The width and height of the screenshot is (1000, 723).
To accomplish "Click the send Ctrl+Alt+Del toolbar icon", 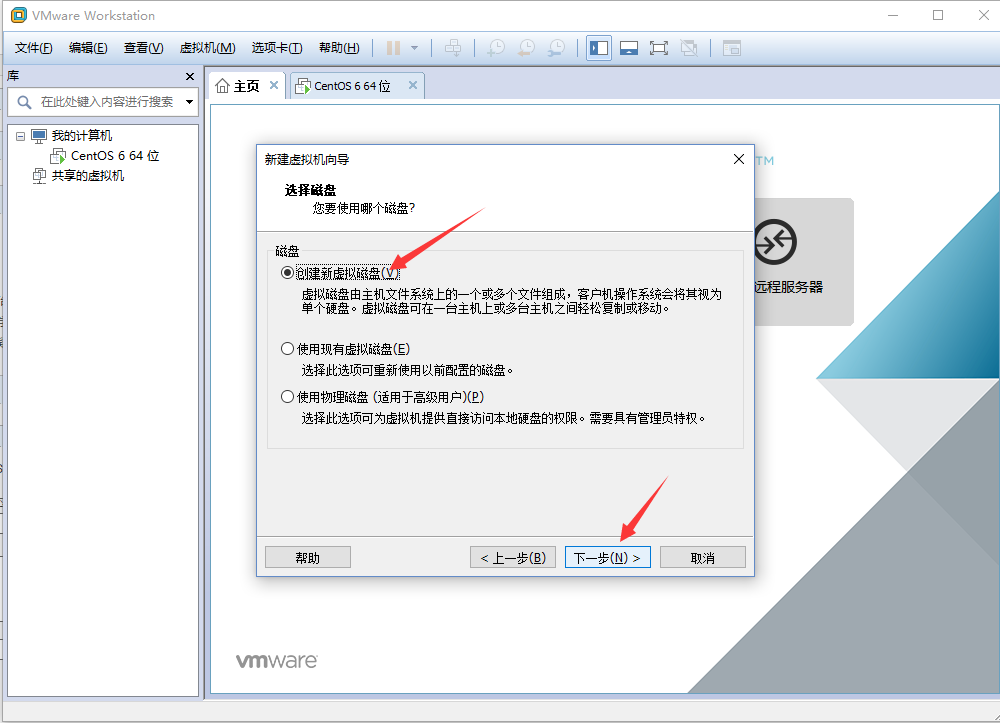I will (453, 48).
